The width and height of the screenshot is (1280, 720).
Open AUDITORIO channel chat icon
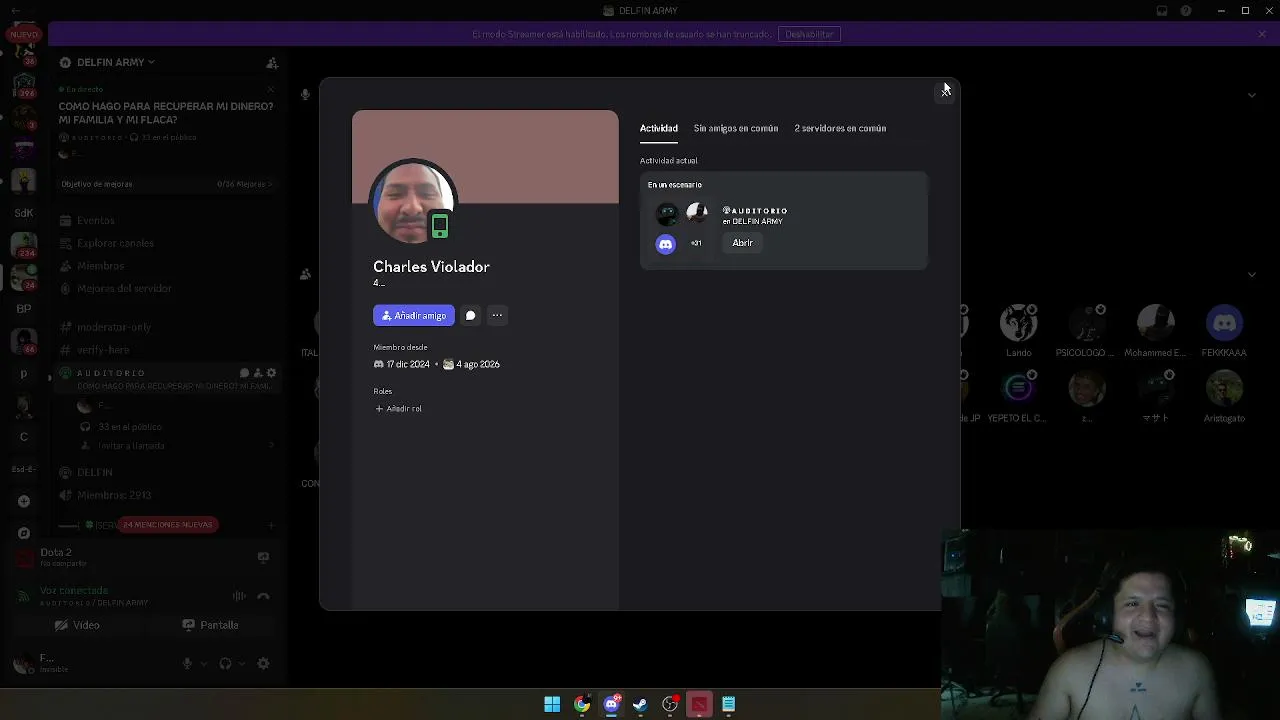245,373
